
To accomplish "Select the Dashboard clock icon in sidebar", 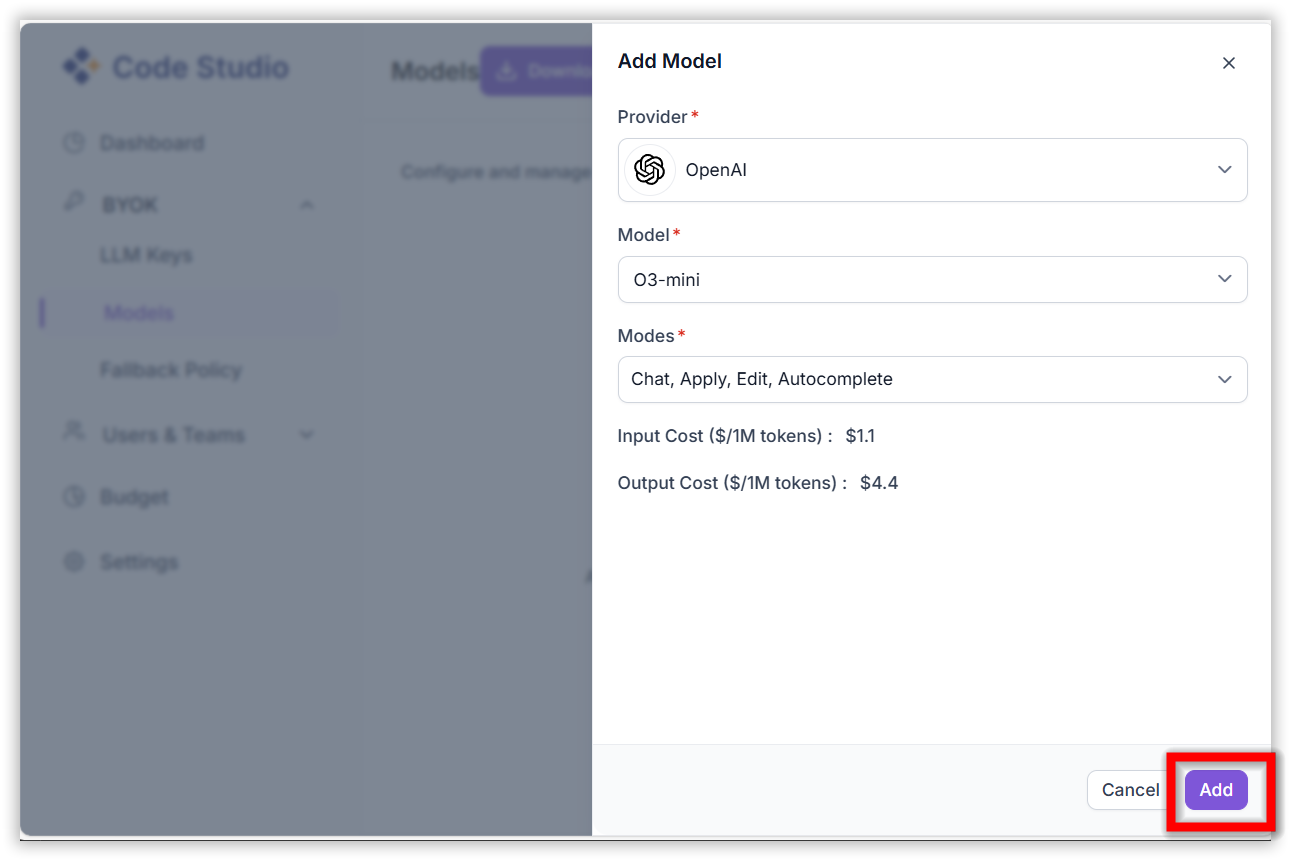I will [x=73, y=142].
